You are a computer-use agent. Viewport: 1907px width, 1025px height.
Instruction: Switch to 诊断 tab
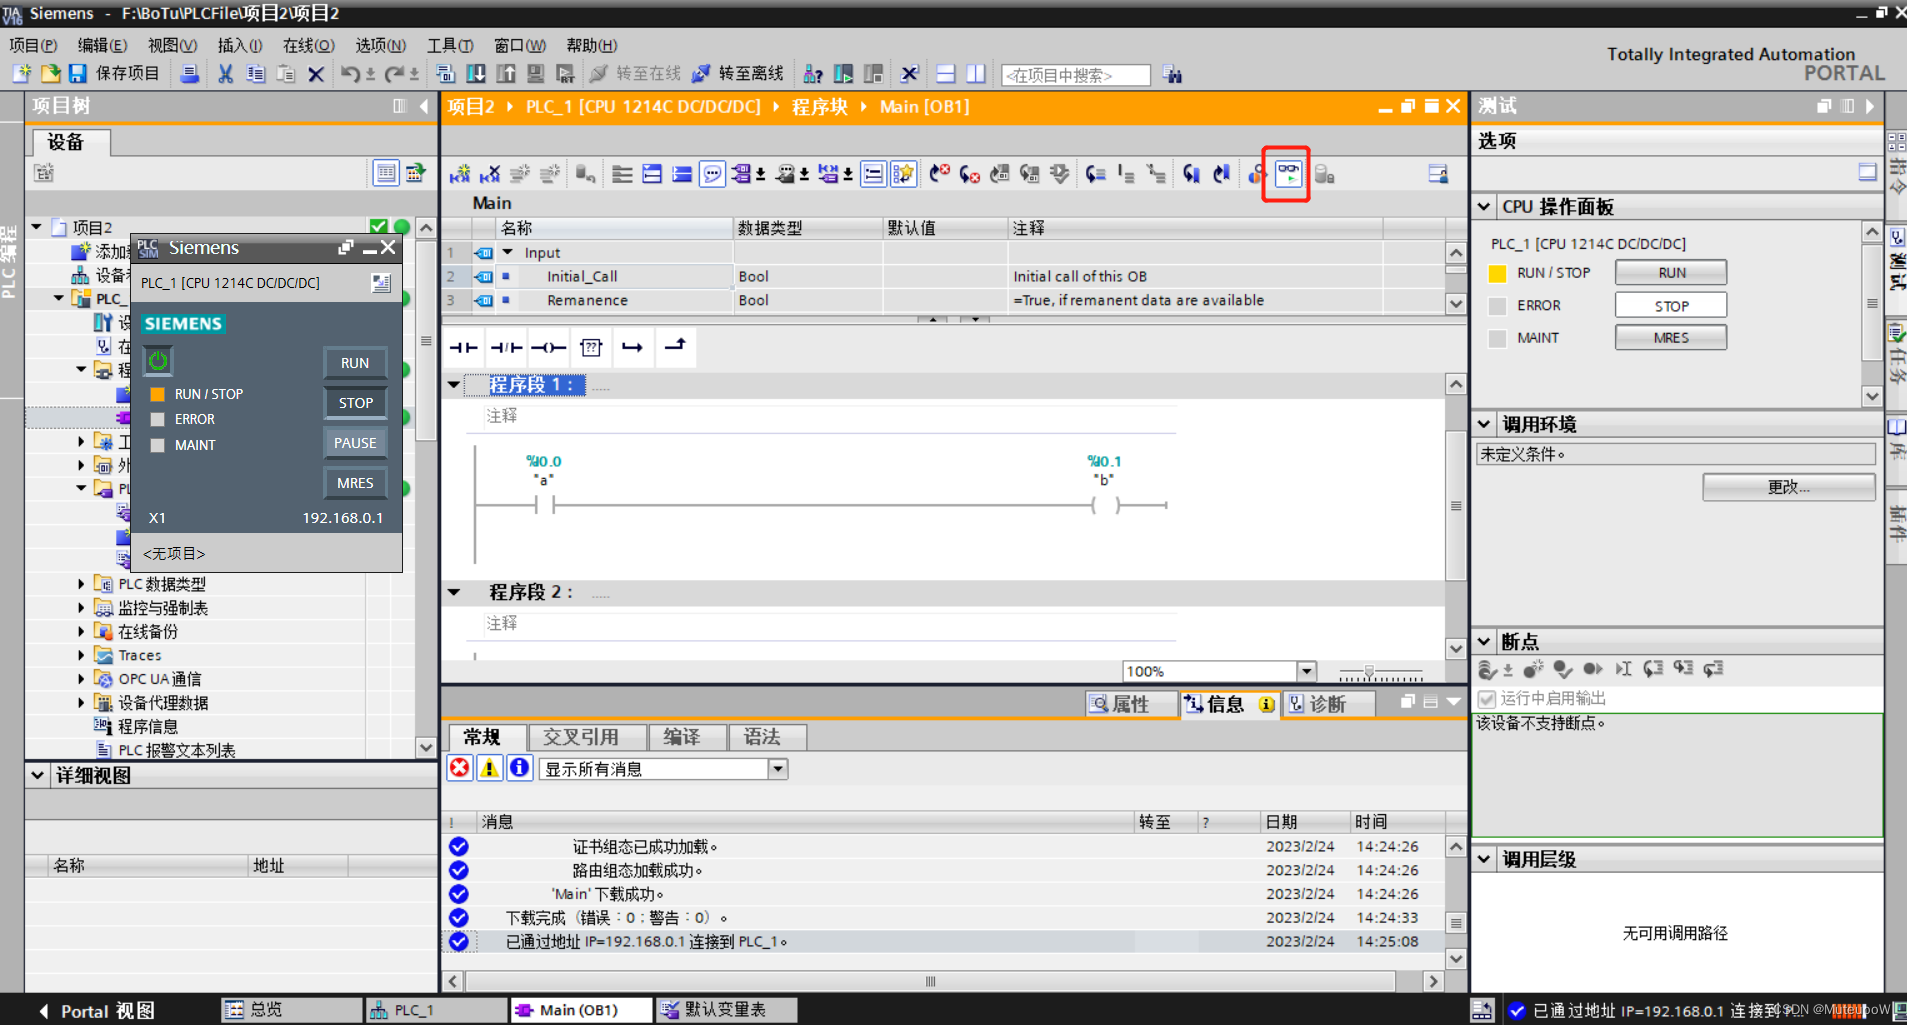(1328, 704)
